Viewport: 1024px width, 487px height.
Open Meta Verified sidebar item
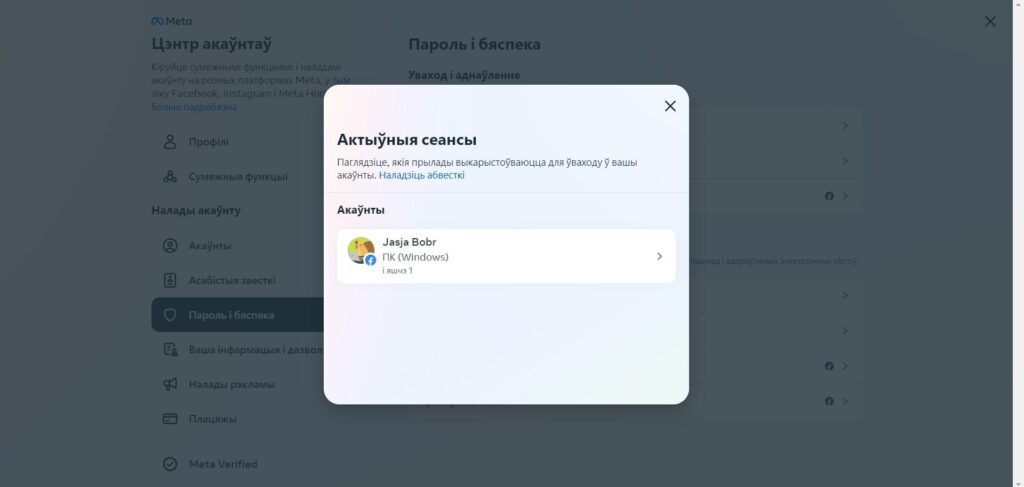238,464
